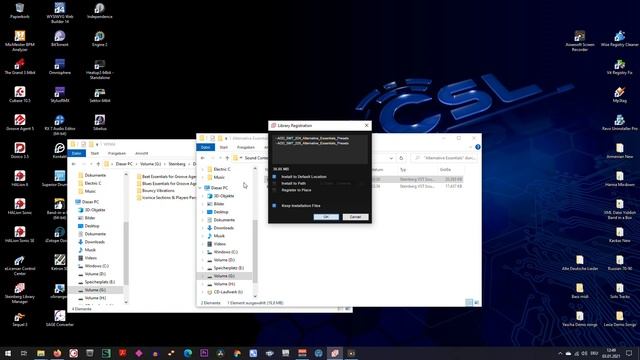Image resolution: width=640 pixels, height=360 pixels.
Task: Open the MixMeister BPM Analyzer icon
Action: click(x=20, y=41)
